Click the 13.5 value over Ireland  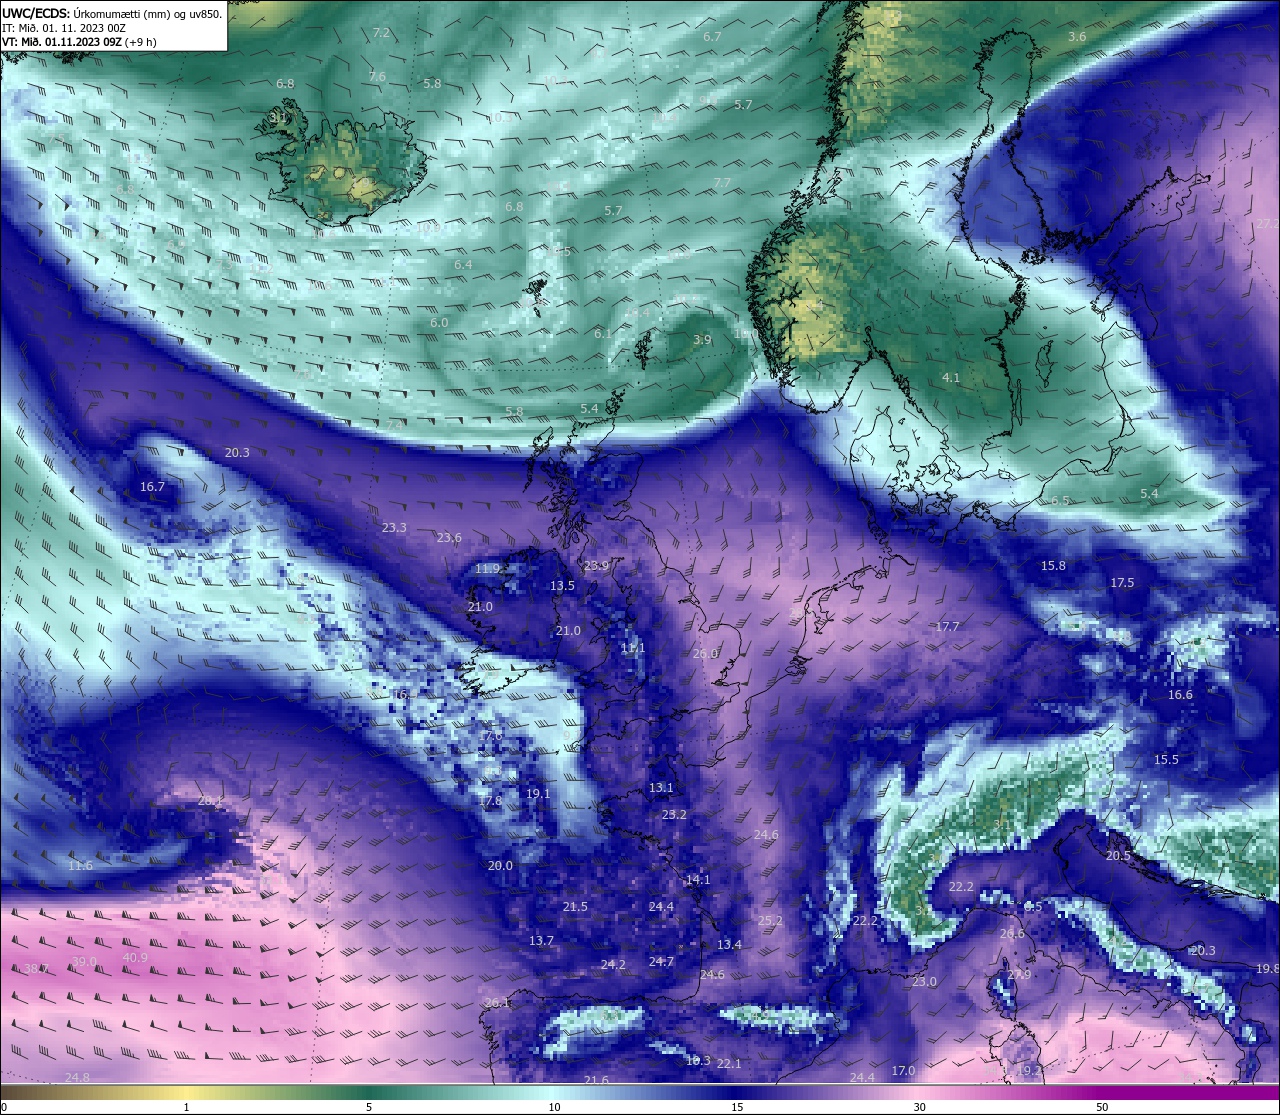(562, 586)
